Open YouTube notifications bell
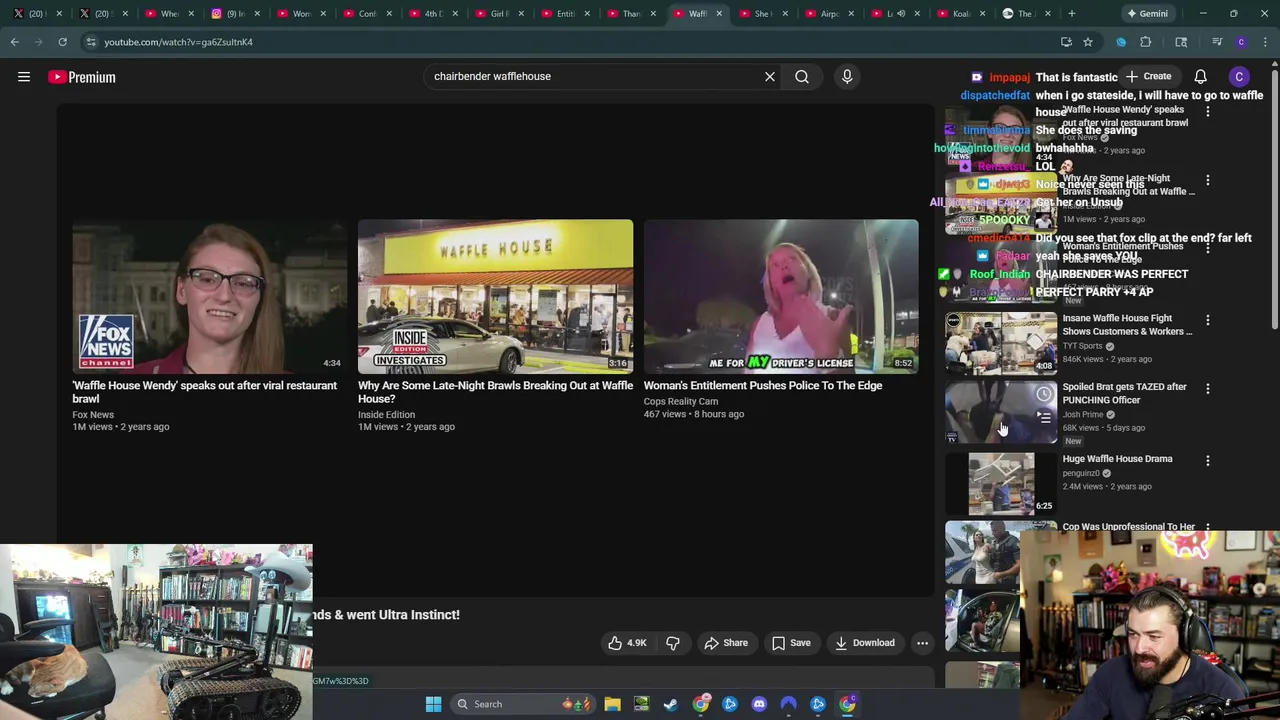Image resolution: width=1280 pixels, height=720 pixels. (1200, 77)
